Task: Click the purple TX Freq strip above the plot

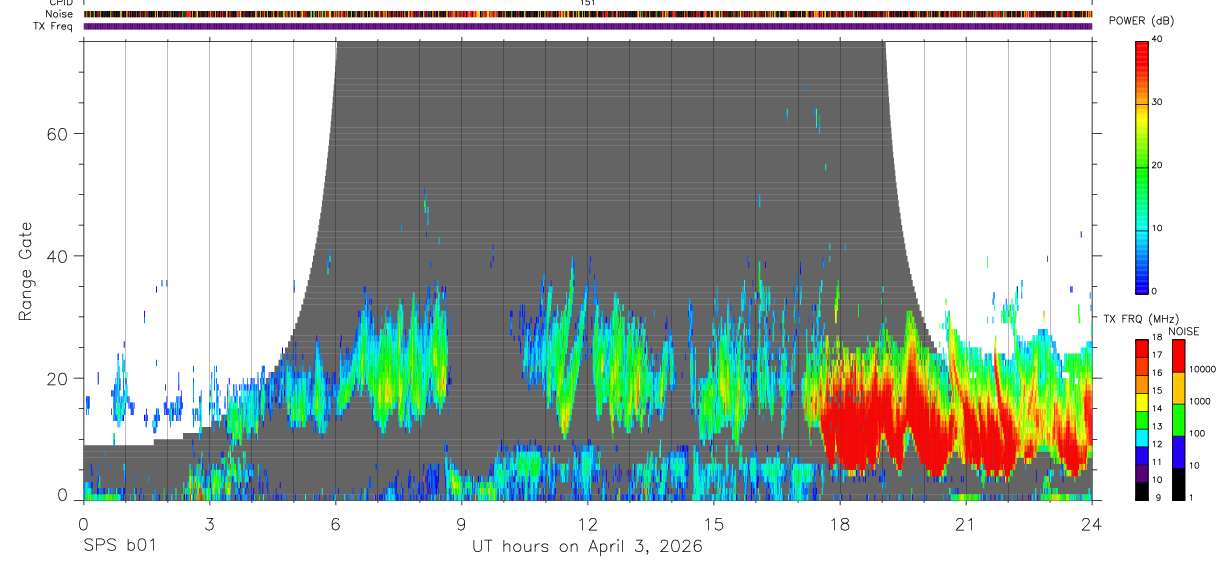Action: tap(588, 26)
